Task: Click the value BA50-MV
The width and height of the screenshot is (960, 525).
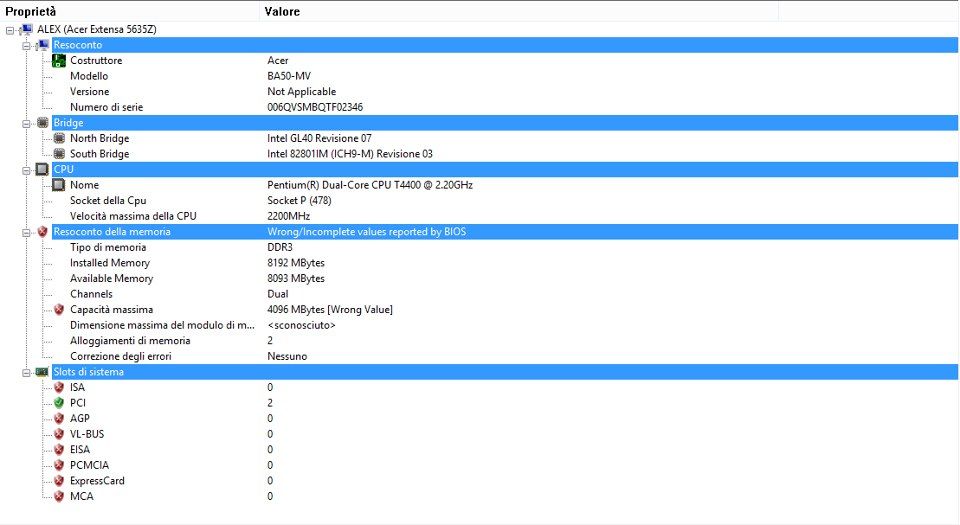Action: pos(289,76)
